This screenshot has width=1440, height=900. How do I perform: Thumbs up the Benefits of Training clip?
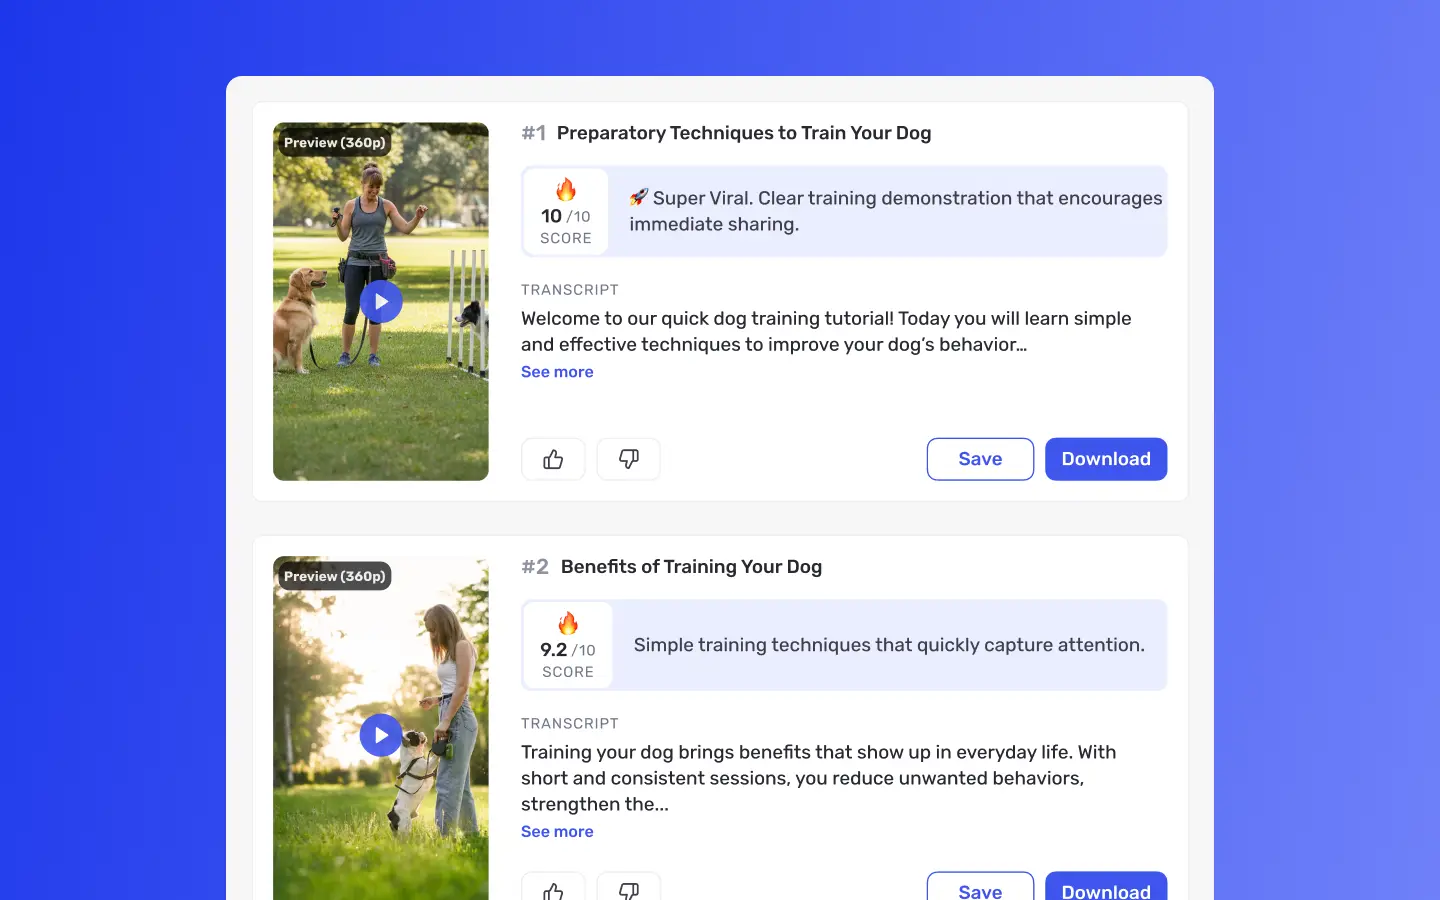[x=553, y=886]
